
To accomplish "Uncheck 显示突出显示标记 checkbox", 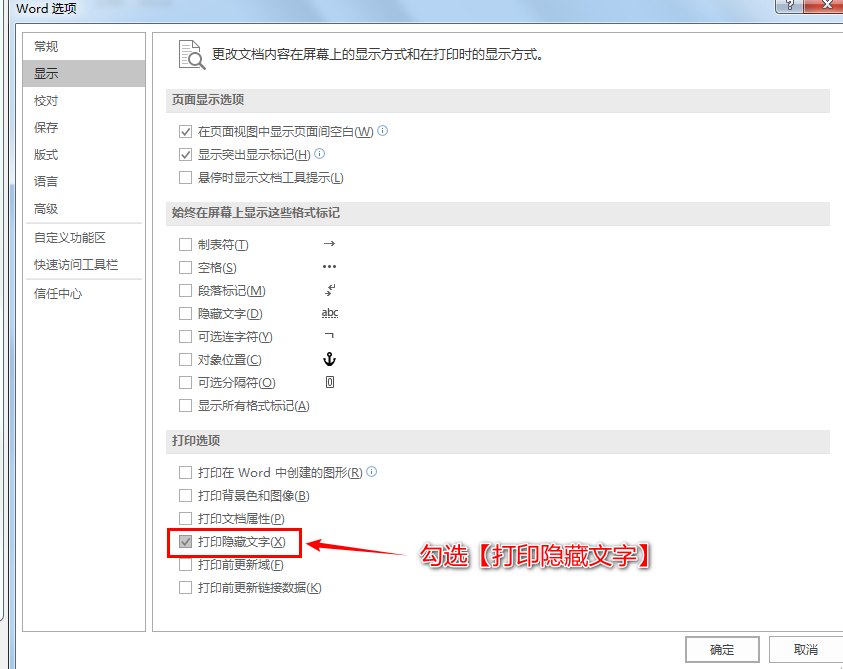I will point(185,155).
